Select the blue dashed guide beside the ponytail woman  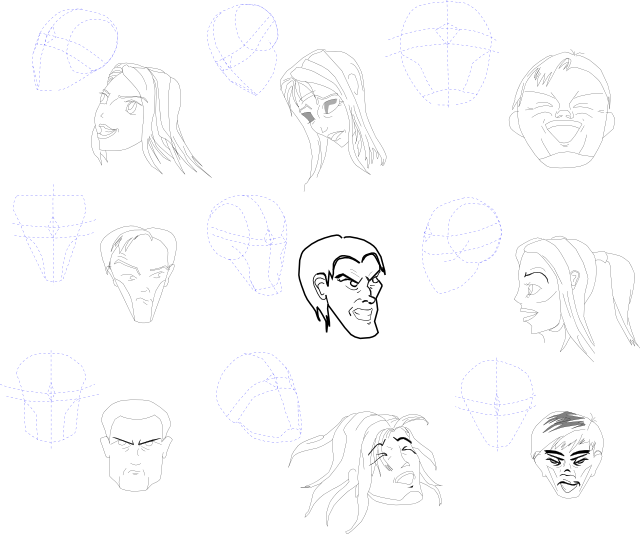pos(462,245)
